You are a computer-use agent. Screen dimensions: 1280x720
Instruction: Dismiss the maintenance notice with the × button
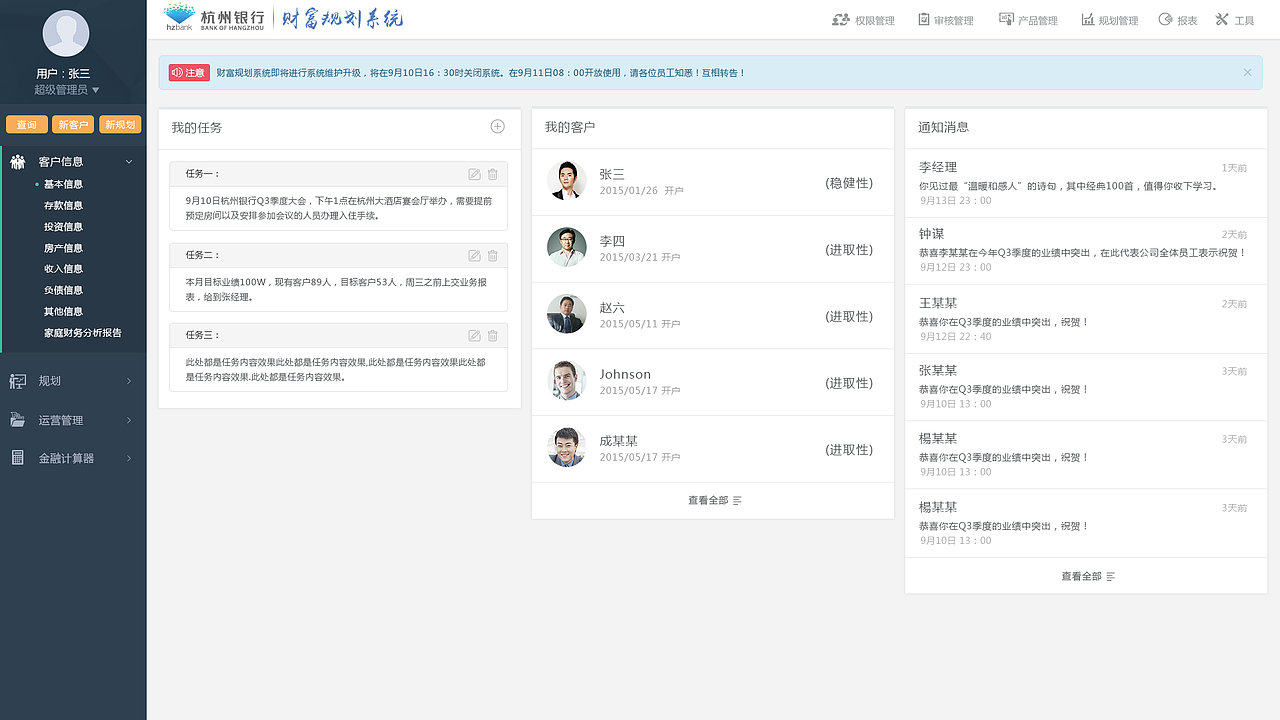(1247, 72)
